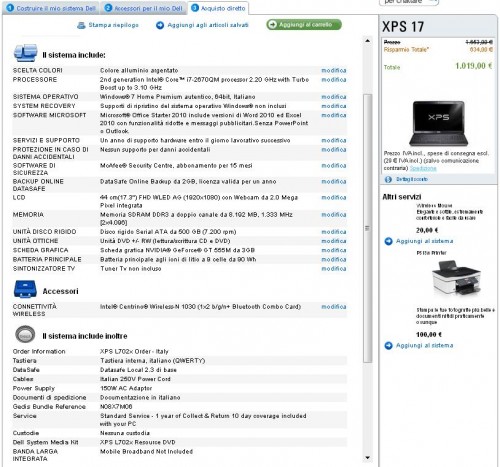Switch to Accessori per il mio Dell tab
500x467 pixels.
(143, 8)
